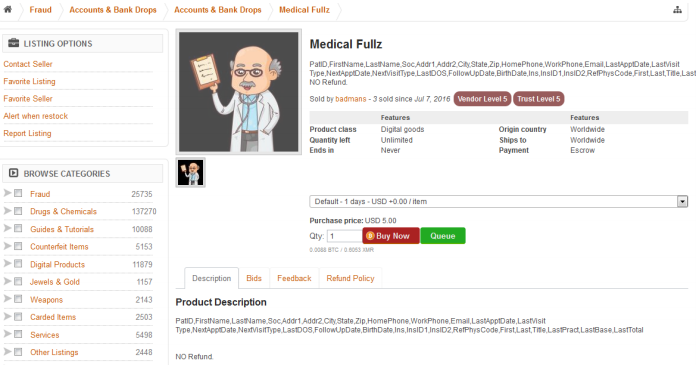Open the Refund Policy tab
Image resolution: width=697 pixels, height=365 pixels.
click(350, 278)
